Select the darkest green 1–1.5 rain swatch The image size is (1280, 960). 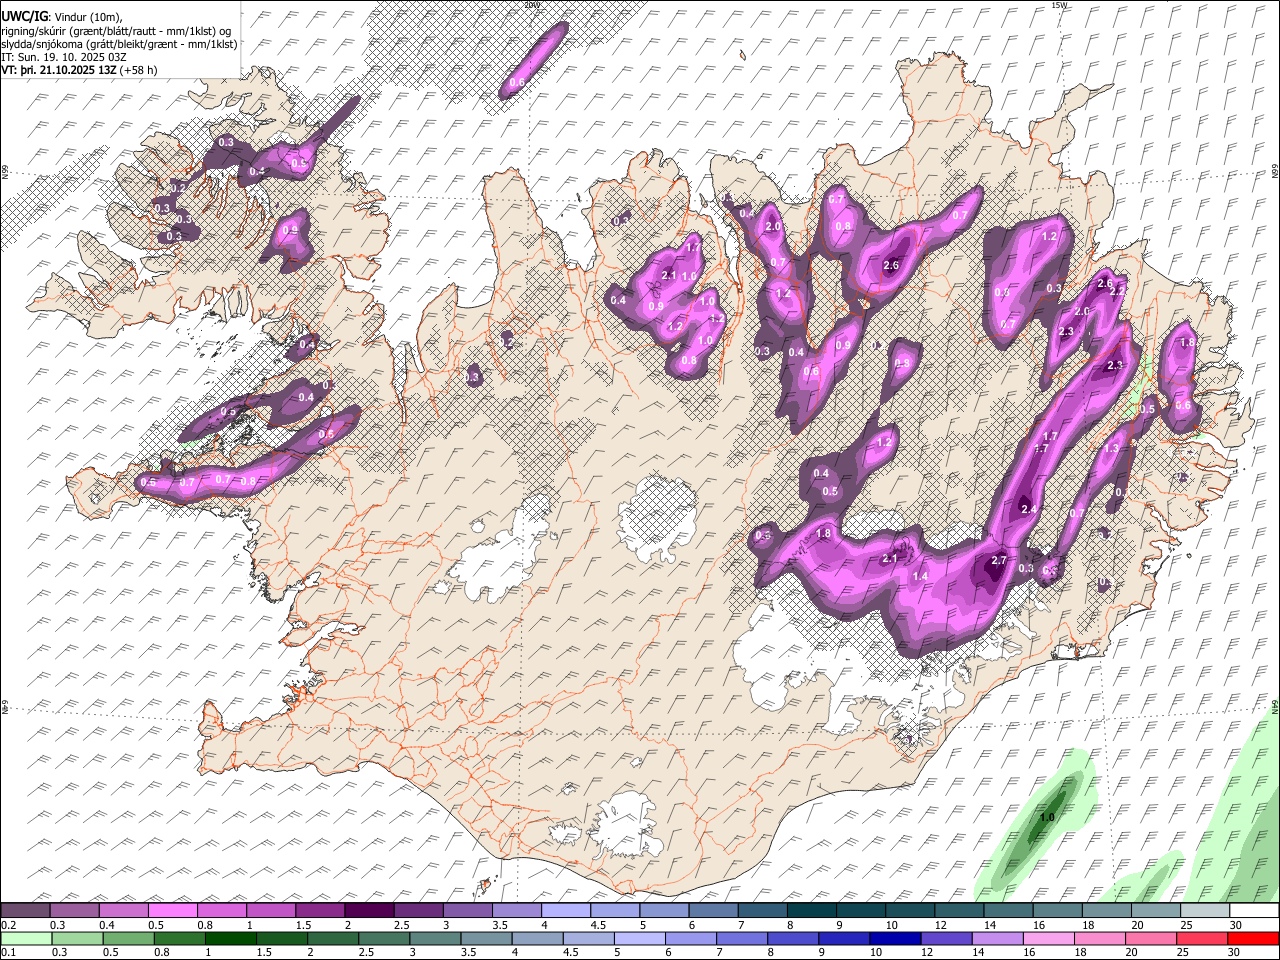231,939
